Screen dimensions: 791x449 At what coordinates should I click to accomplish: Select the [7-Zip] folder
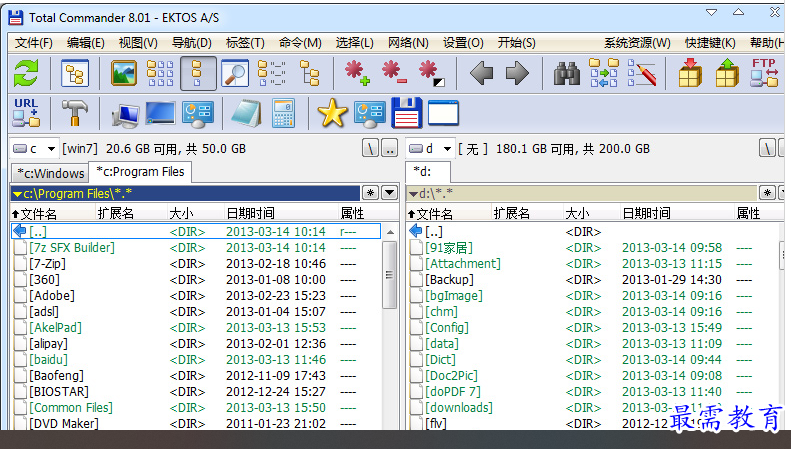tap(47, 264)
